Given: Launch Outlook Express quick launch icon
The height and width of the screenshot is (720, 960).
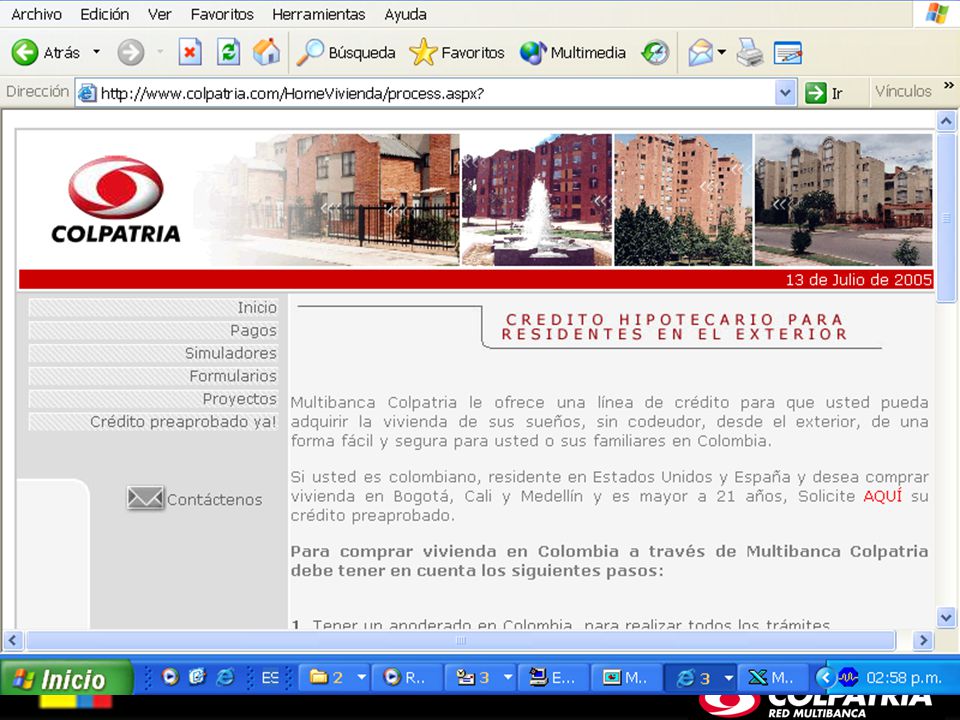Looking at the screenshot, I should pos(197,677).
